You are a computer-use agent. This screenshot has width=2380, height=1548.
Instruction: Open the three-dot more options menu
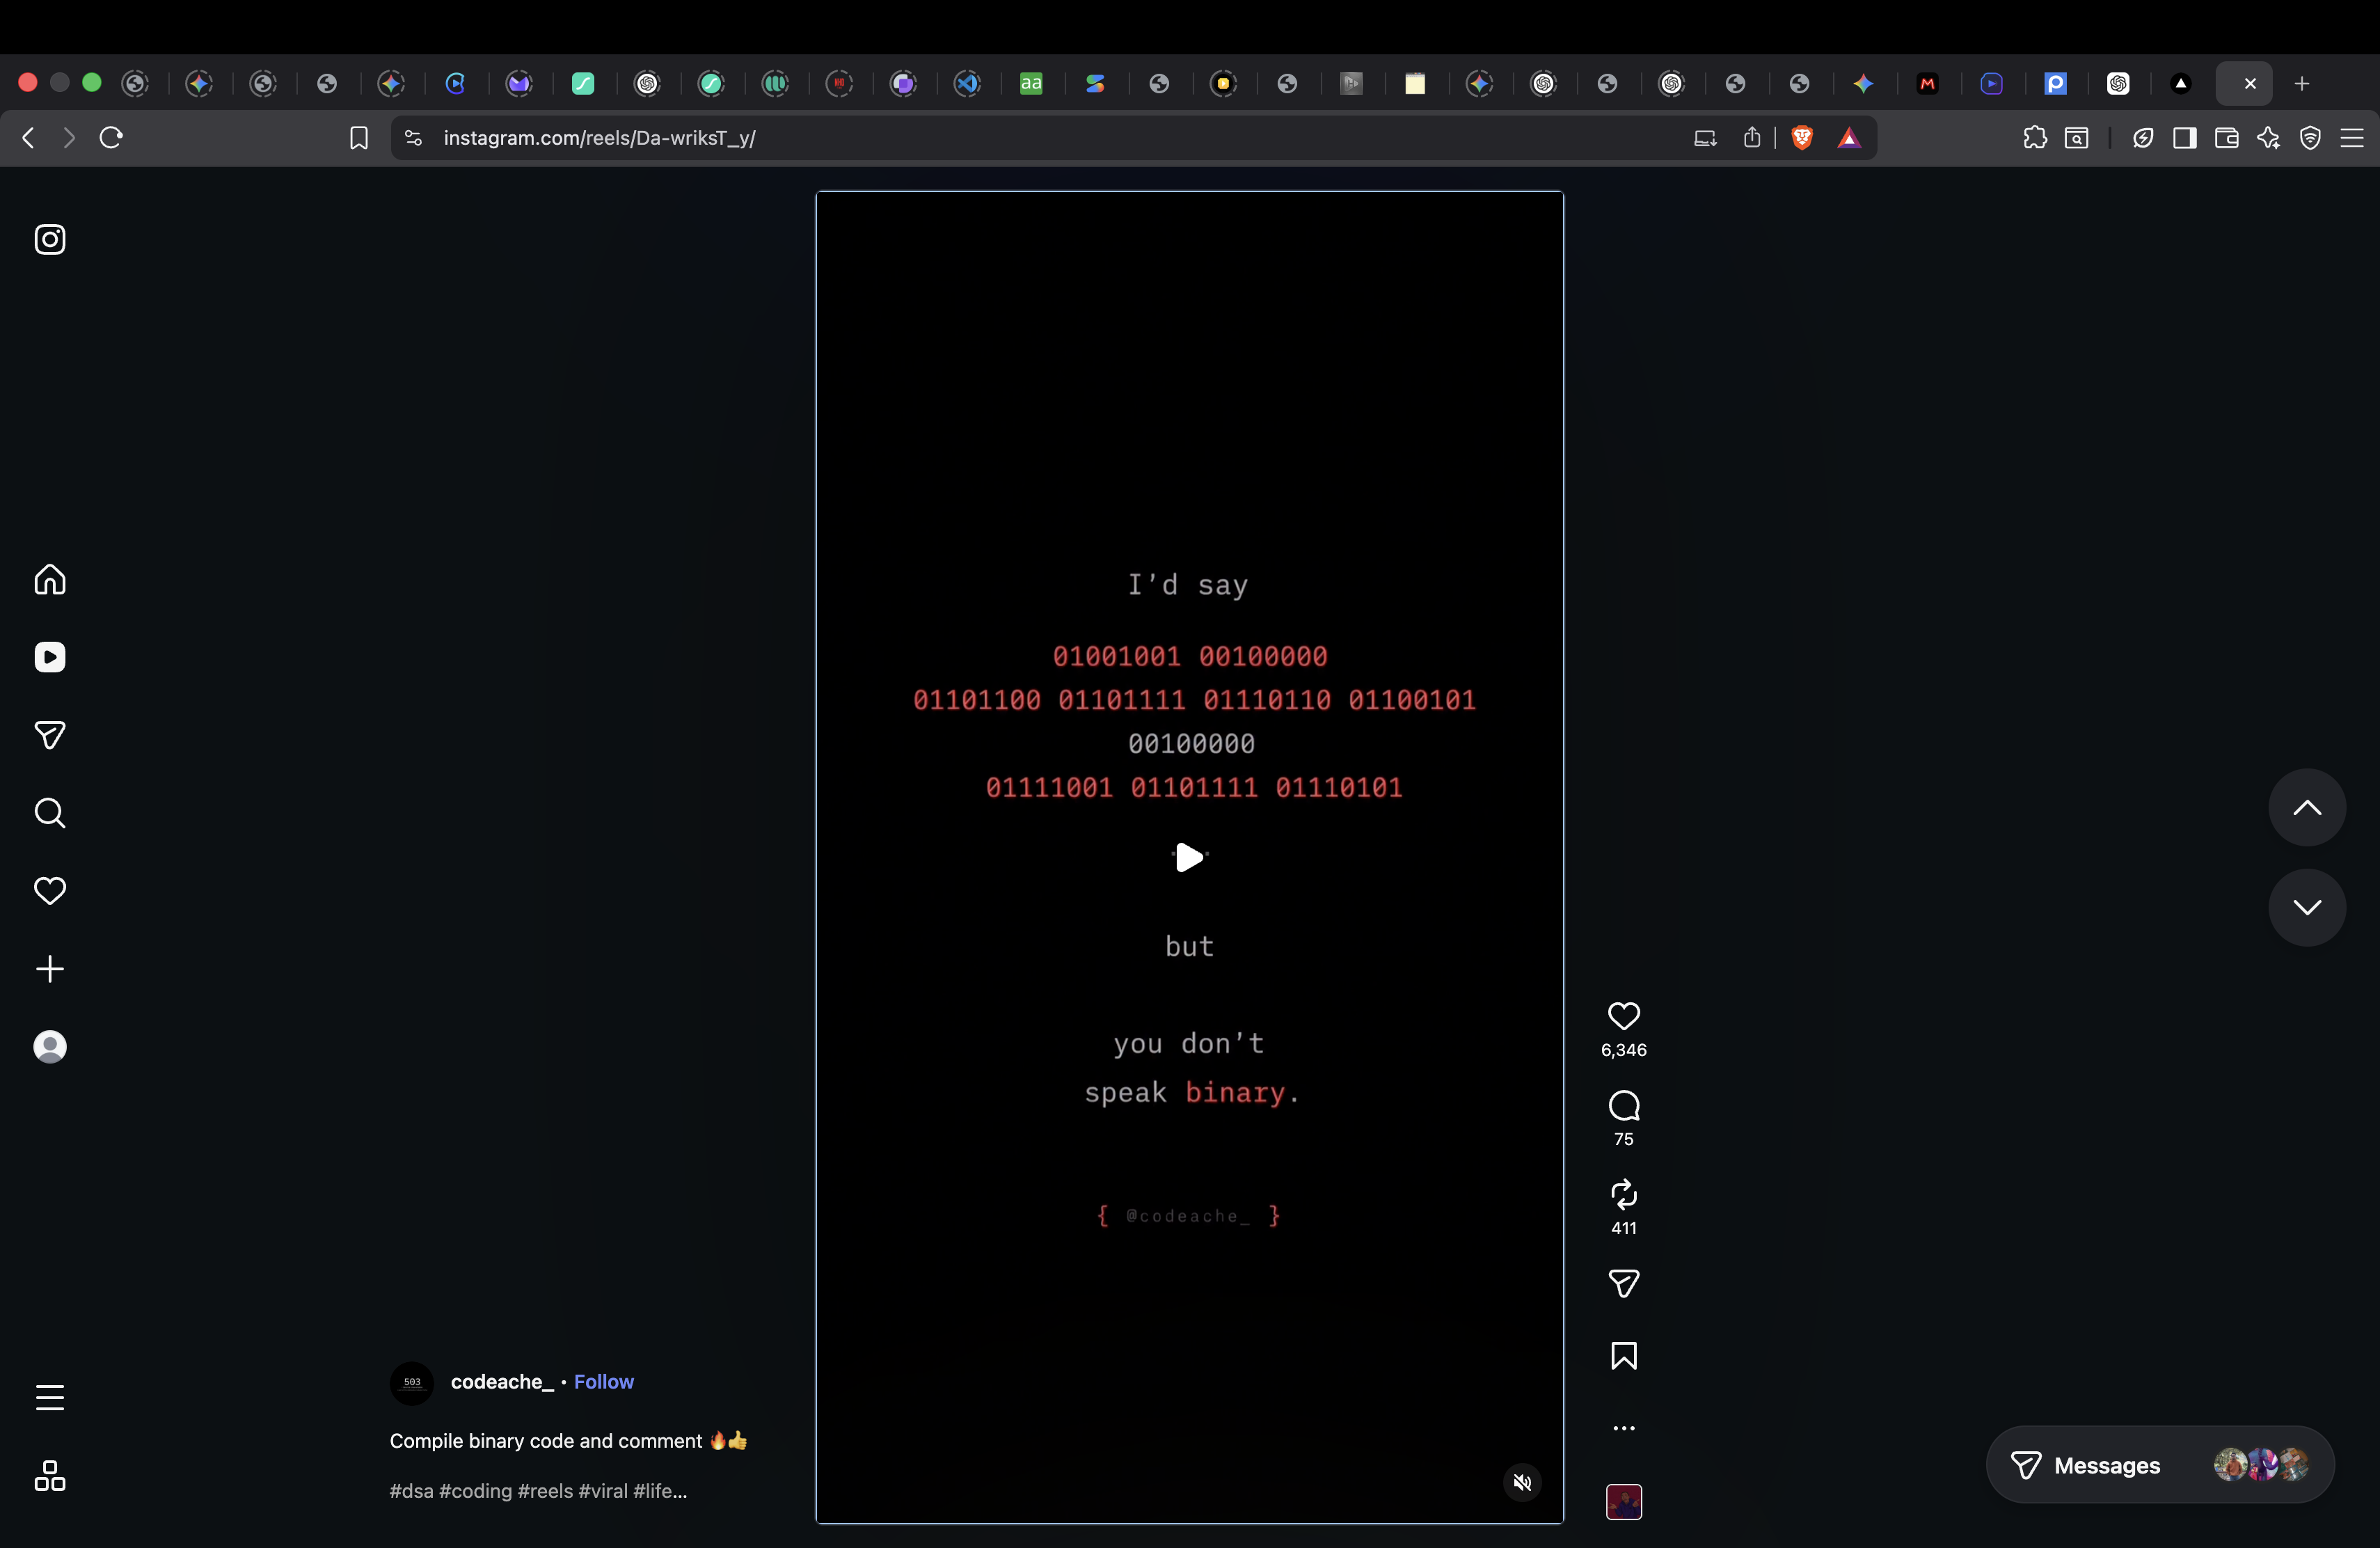point(1623,1428)
